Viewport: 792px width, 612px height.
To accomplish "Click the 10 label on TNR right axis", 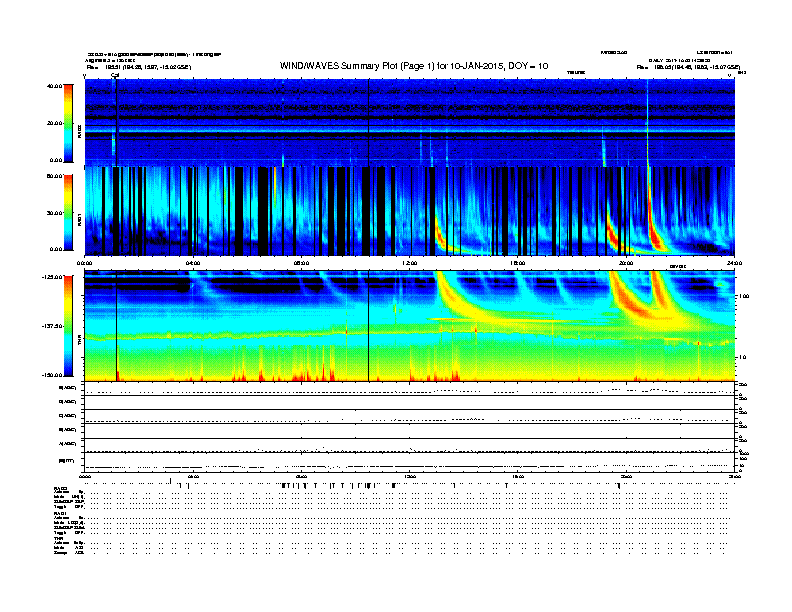I will point(742,358).
